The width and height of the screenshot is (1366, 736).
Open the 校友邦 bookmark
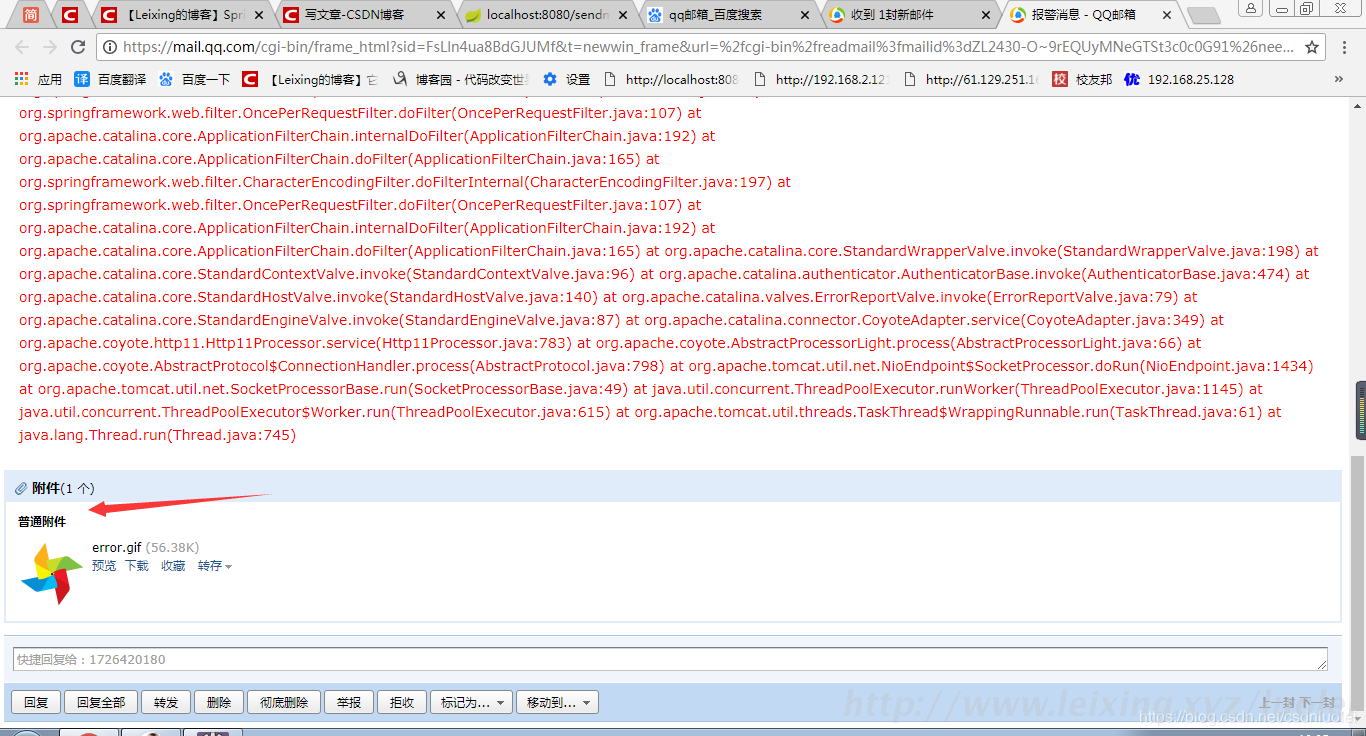pyautogui.click(x=1082, y=79)
